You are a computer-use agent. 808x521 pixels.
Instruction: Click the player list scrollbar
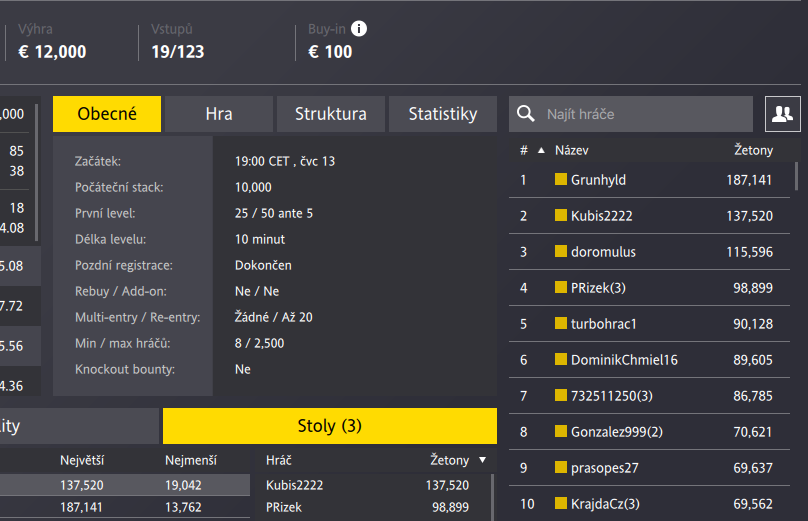(x=797, y=175)
